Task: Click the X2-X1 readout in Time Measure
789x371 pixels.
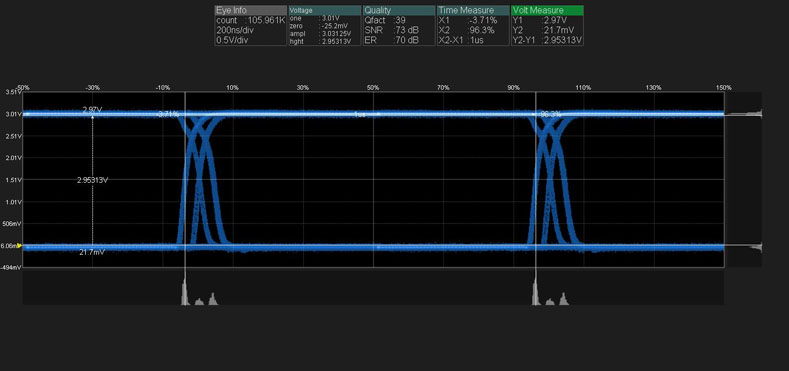Action: (461, 40)
